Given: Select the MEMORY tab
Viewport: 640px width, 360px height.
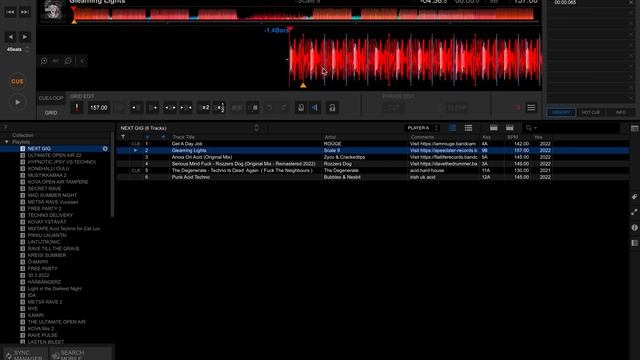Looking at the screenshot, I should point(561,113).
